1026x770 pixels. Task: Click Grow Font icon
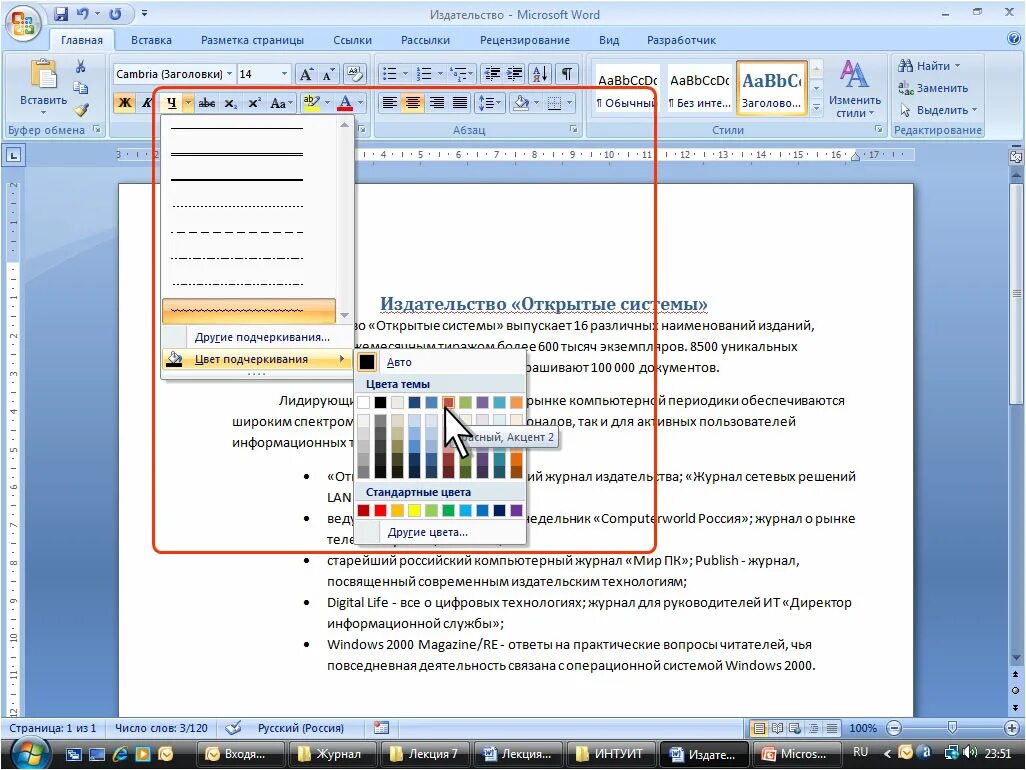click(x=306, y=74)
